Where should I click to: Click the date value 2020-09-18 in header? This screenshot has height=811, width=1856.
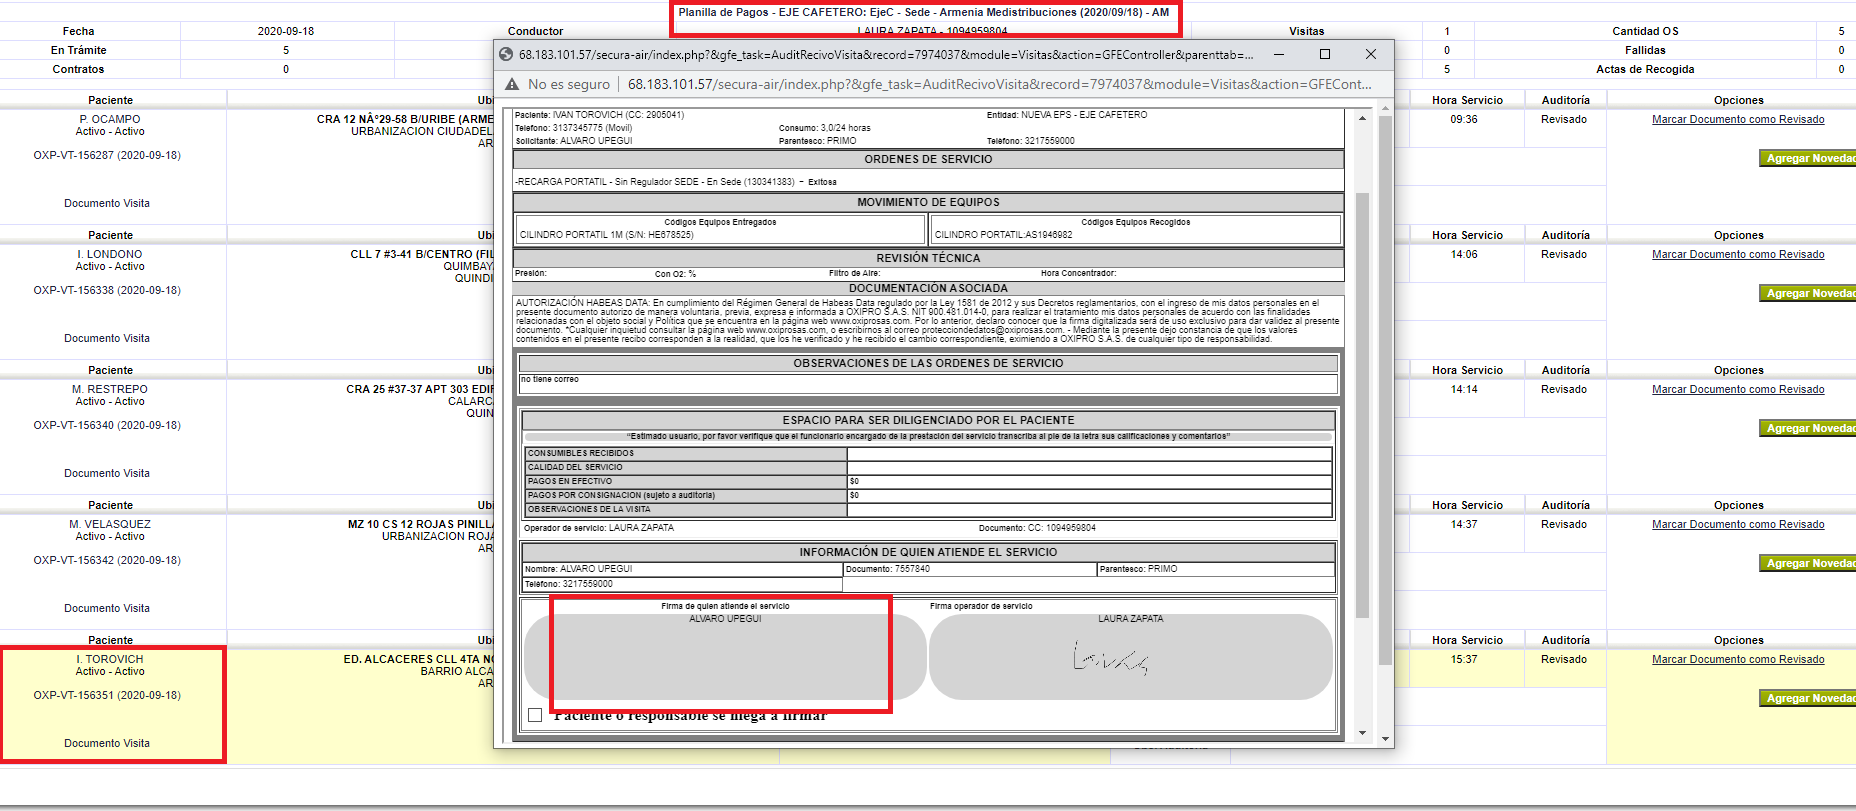(286, 31)
